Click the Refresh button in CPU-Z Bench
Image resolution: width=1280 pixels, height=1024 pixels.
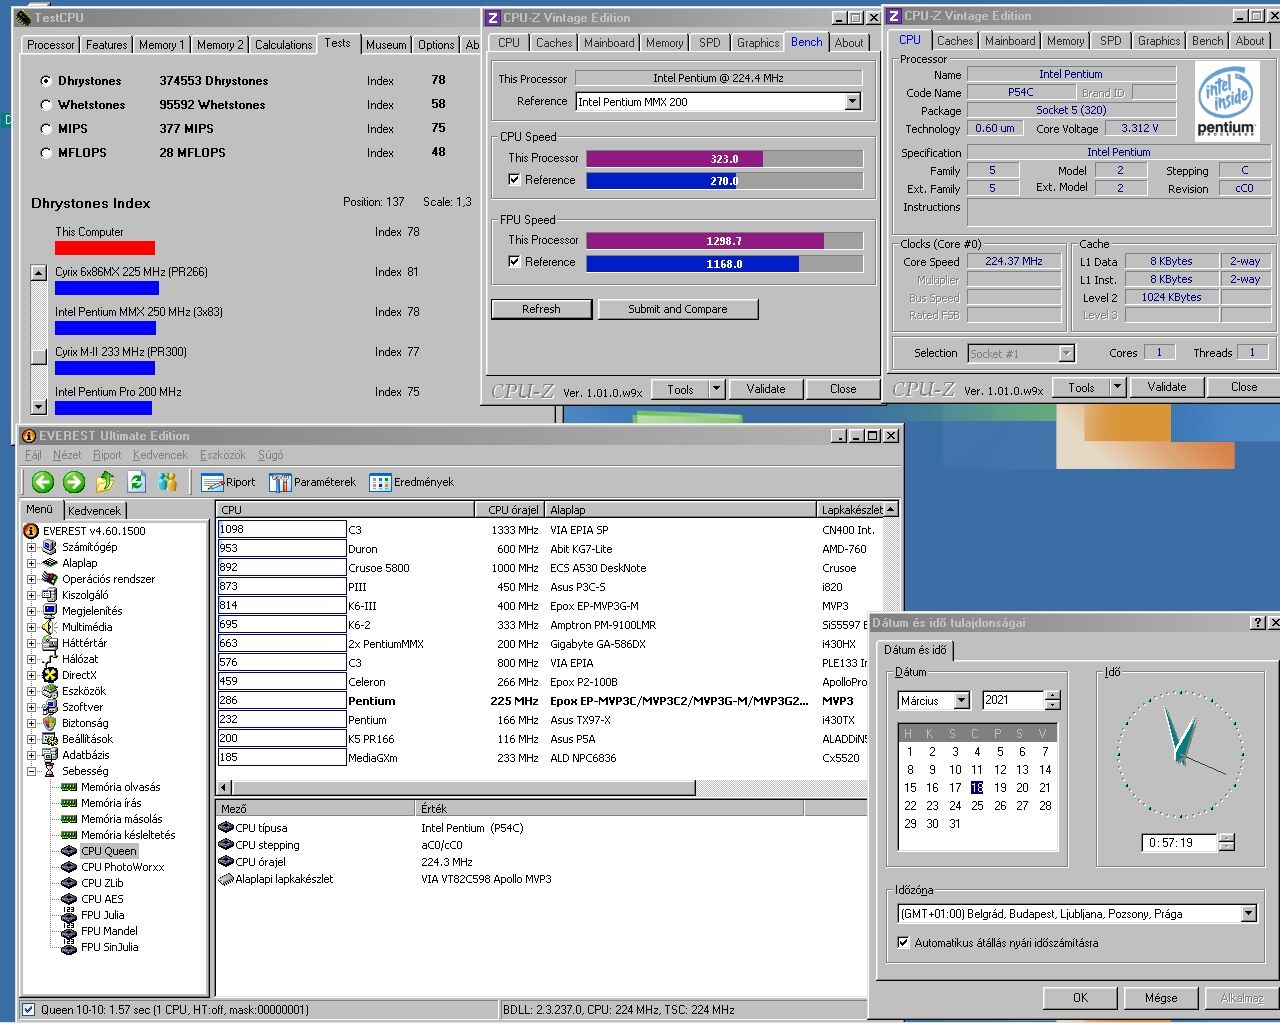click(541, 309)
